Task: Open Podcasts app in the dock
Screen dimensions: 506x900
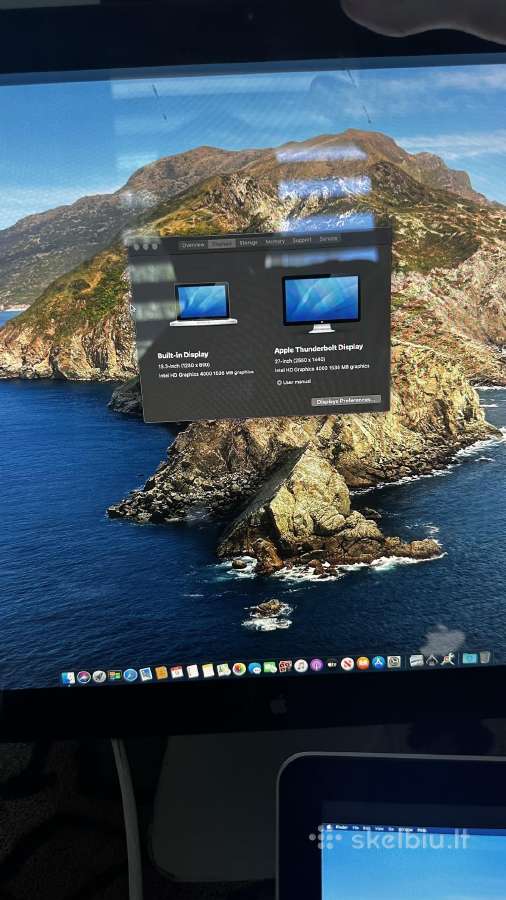Action: click(317, 665)
